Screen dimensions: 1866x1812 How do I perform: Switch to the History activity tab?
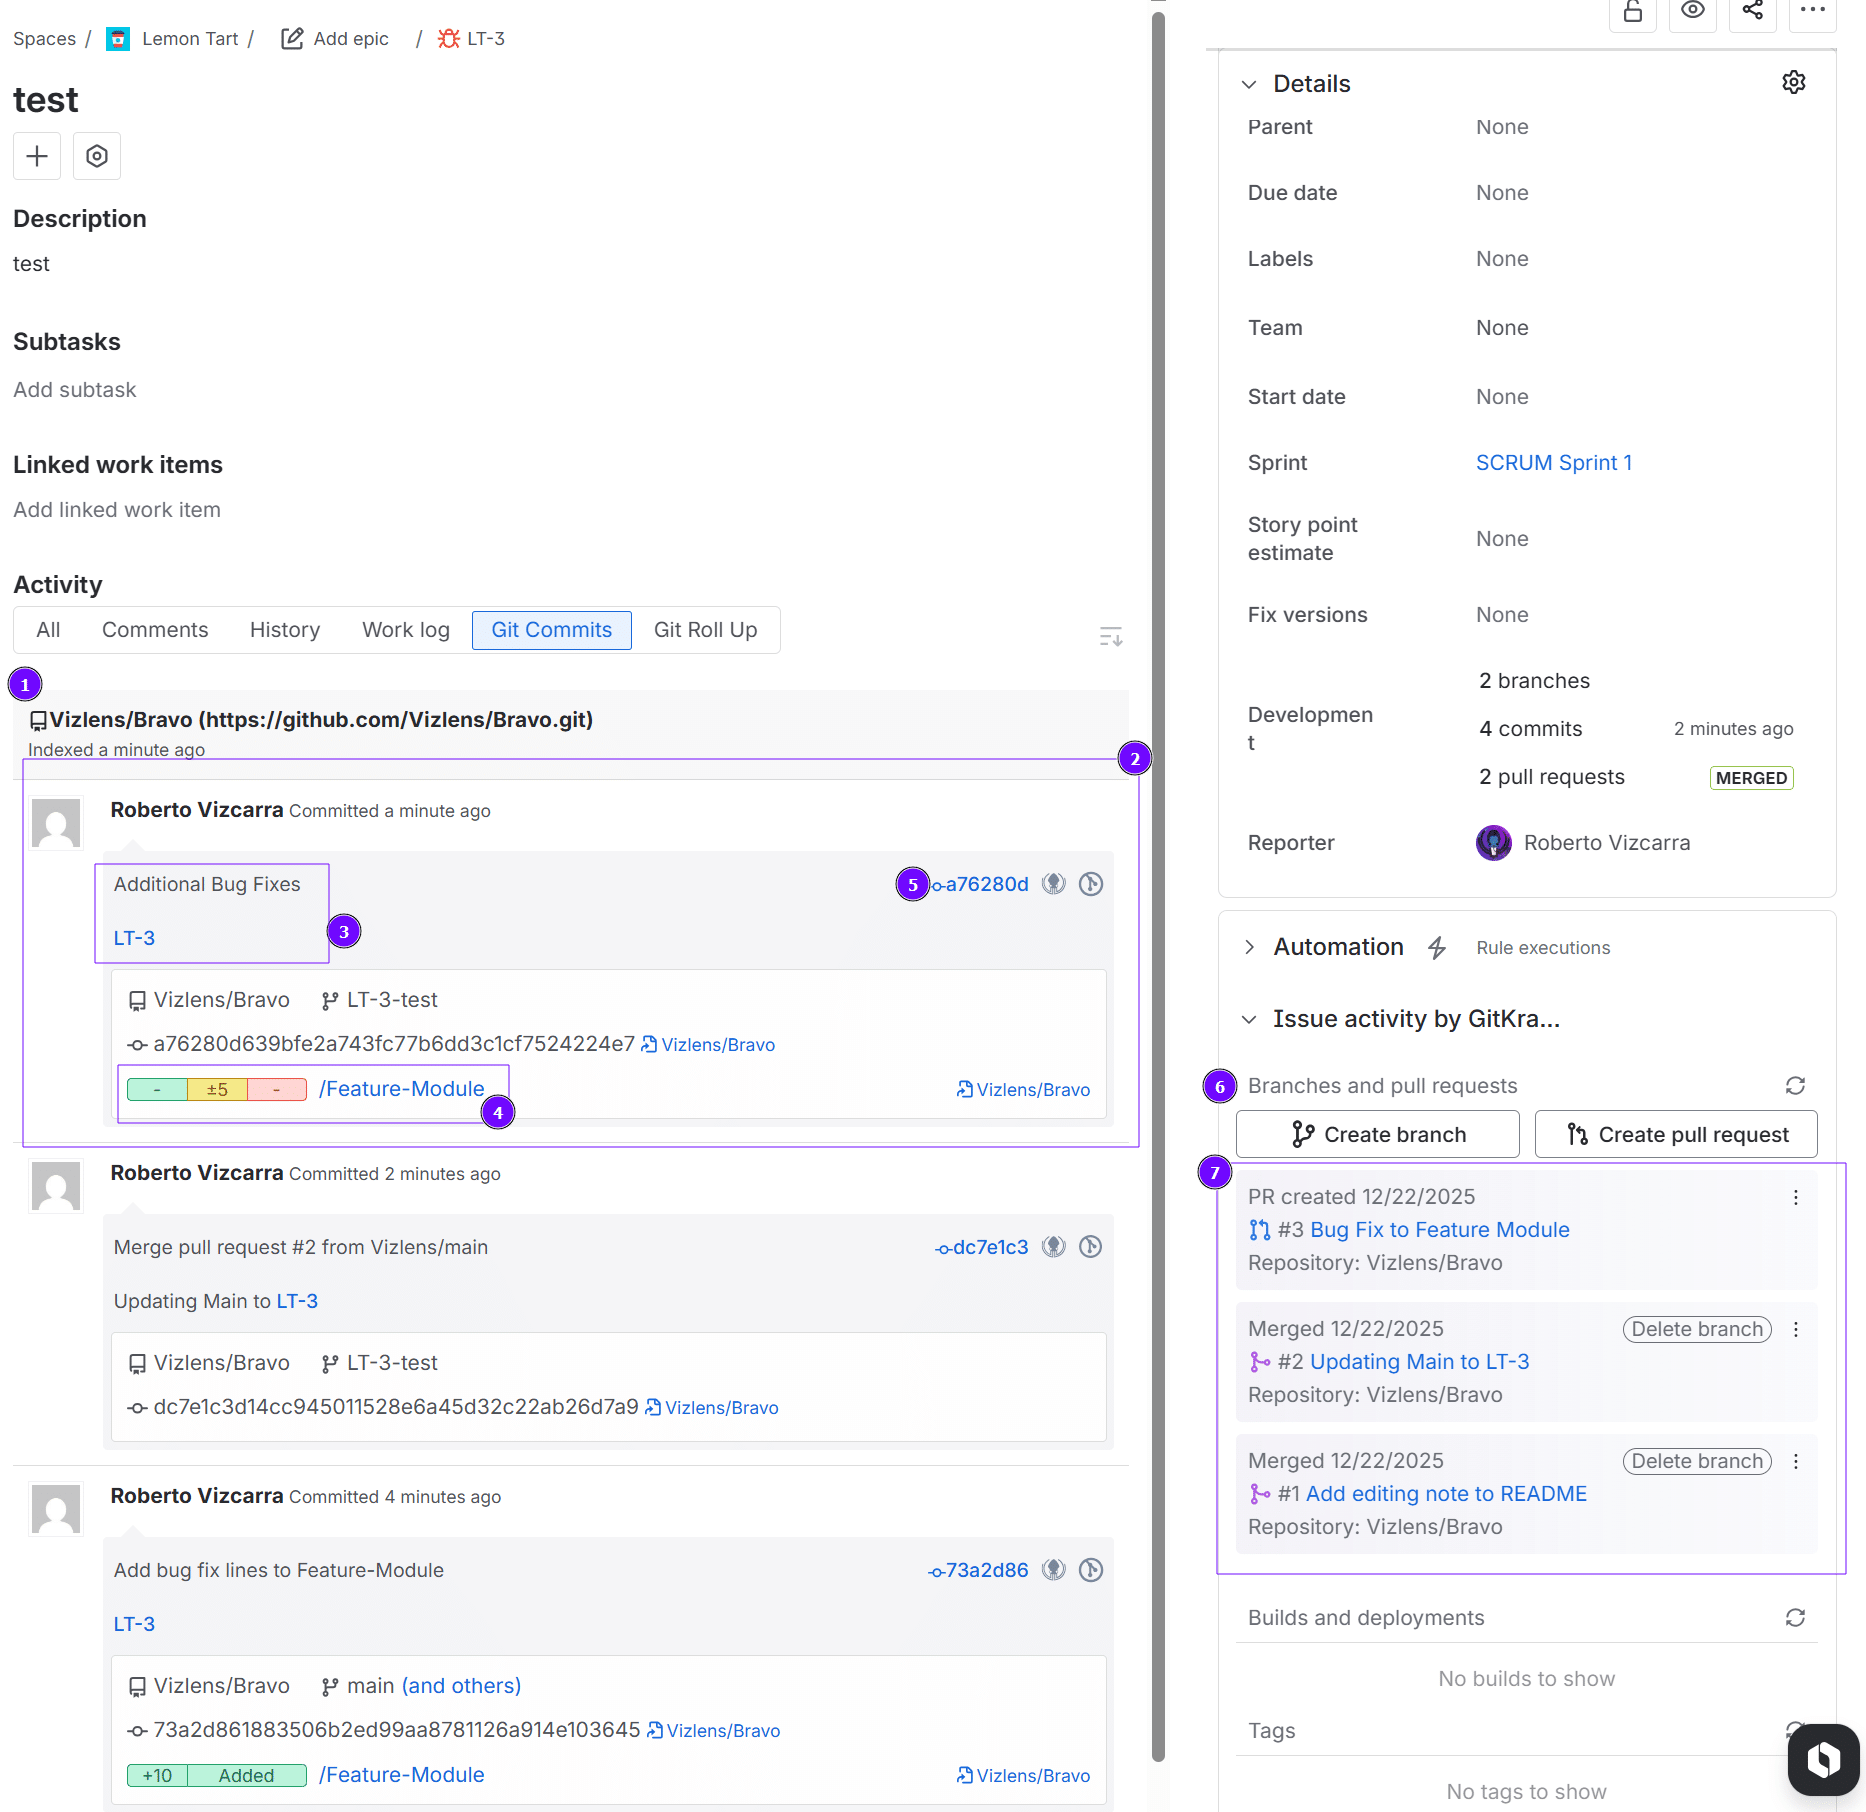coord(284,629)
